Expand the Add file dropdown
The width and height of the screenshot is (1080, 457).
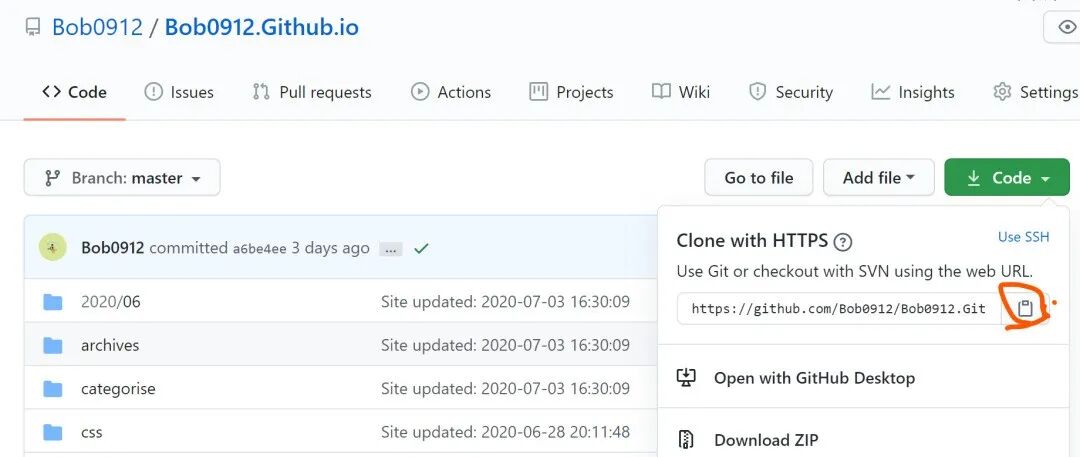coord(878,178)
